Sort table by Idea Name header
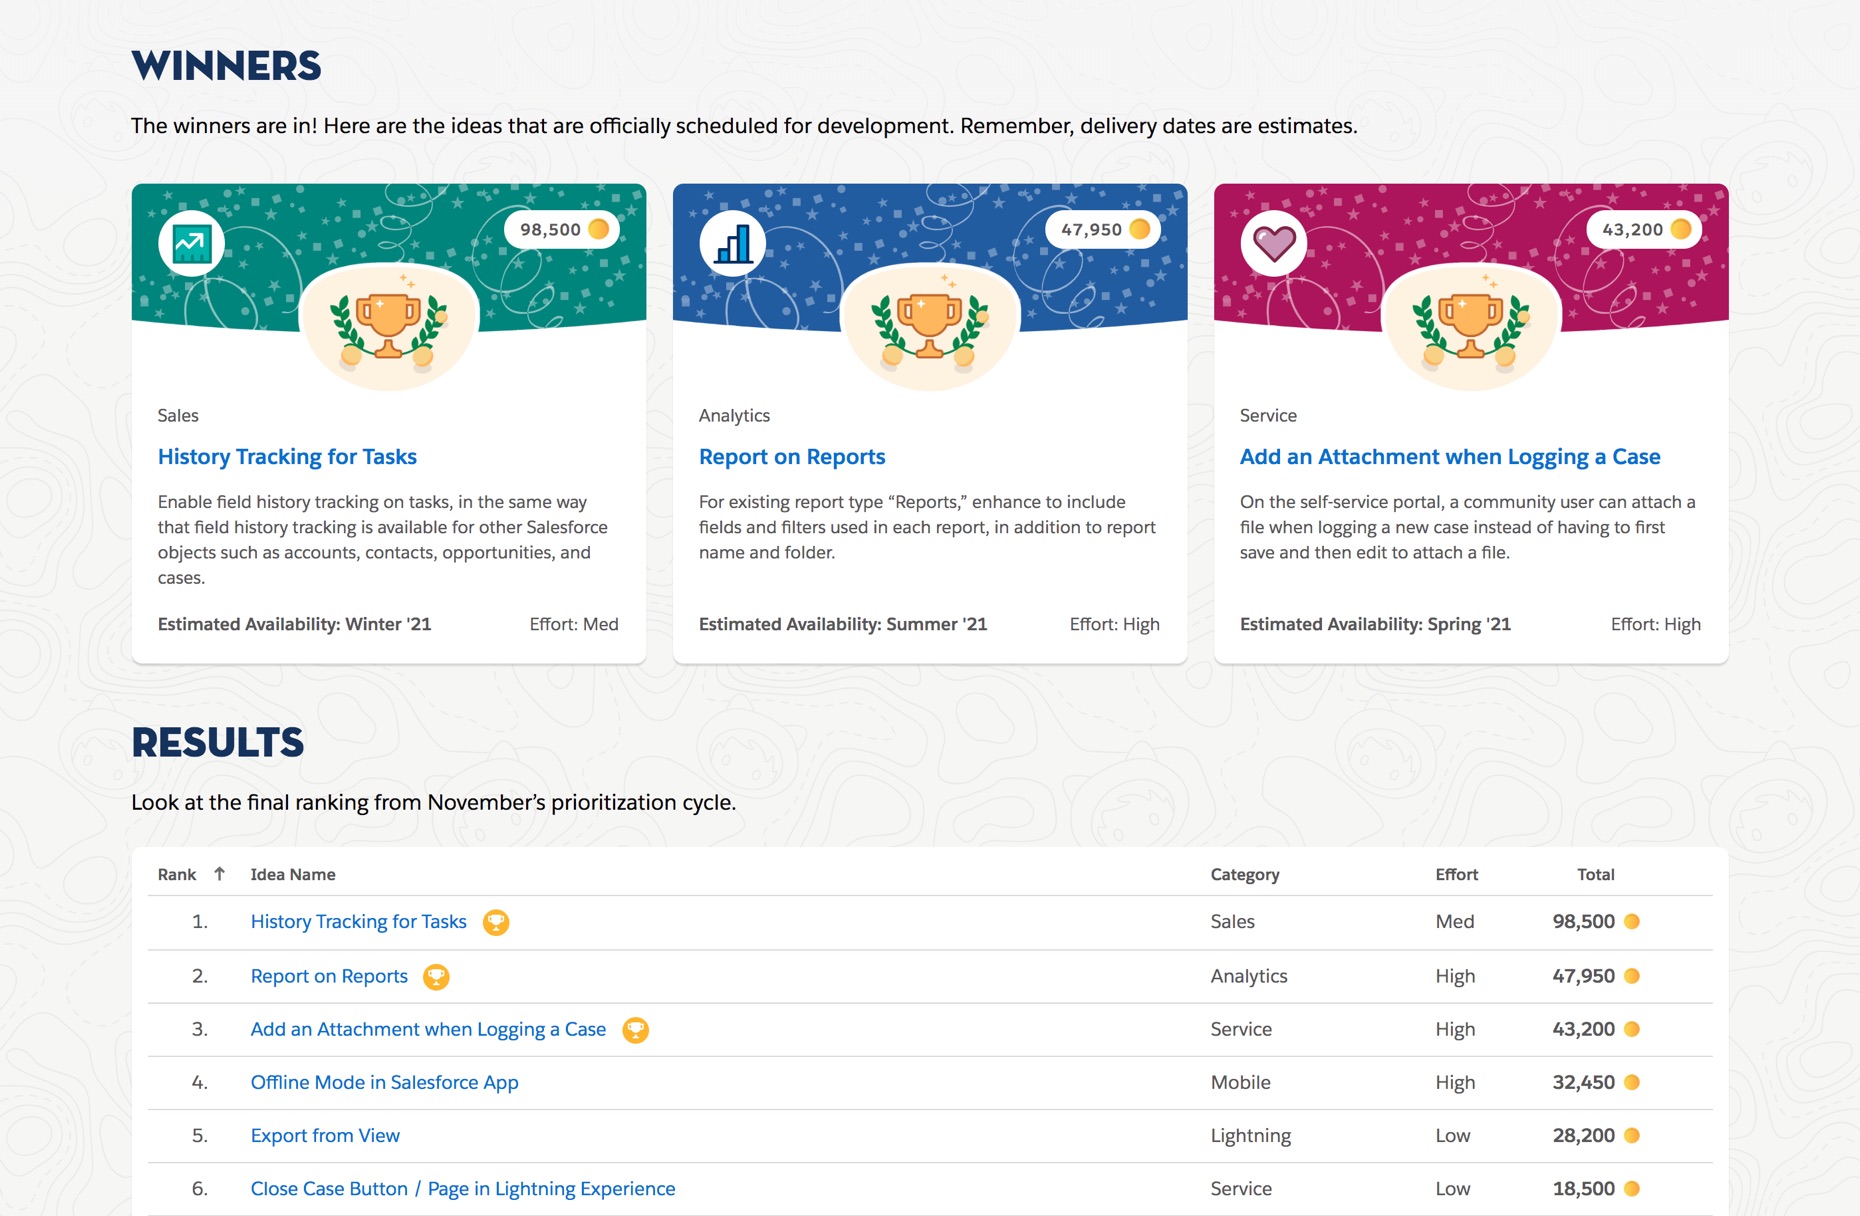 tap(293, 875)
